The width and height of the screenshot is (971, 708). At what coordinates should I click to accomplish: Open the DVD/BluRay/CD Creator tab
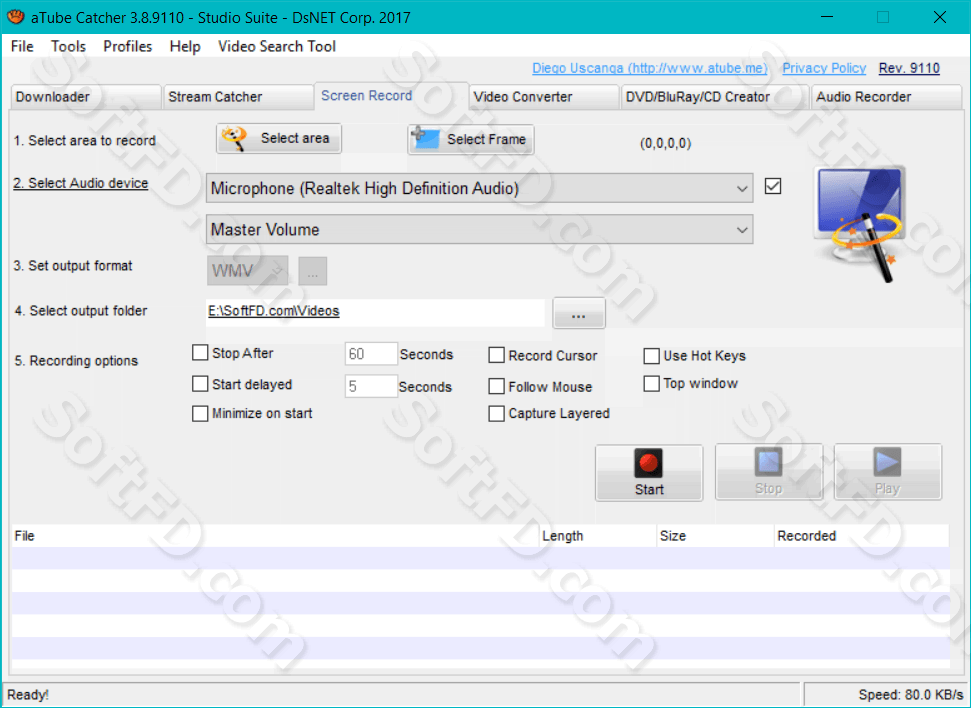coord(715,97)
